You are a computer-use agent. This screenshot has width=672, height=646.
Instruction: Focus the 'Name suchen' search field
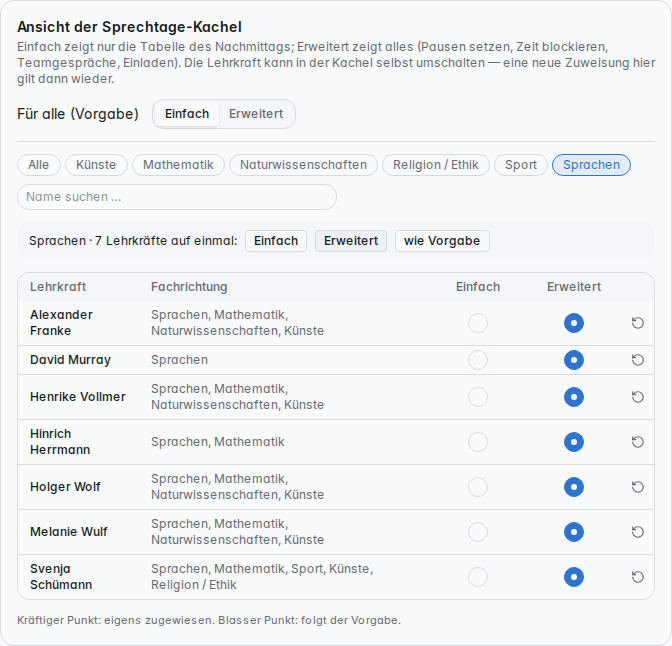point(177,197)
